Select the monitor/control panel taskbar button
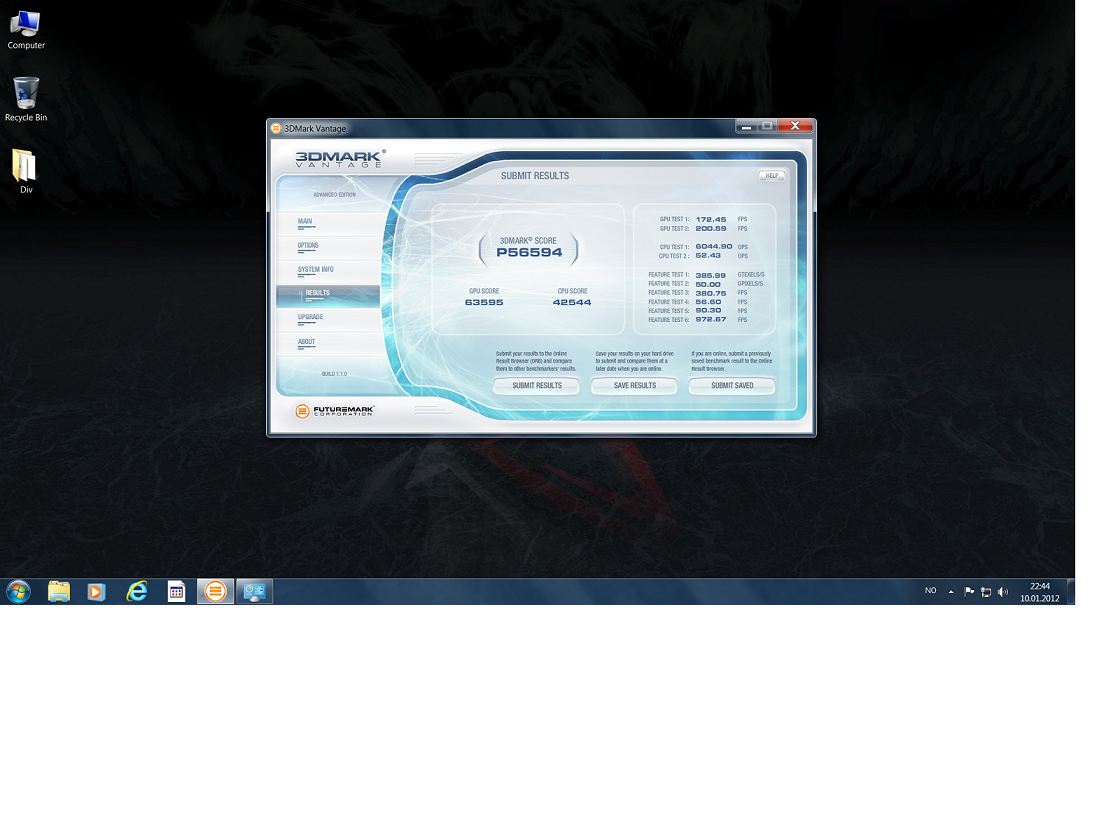Screen dimensions: 1120x840 pyautogui.click(x=254, y=591)
